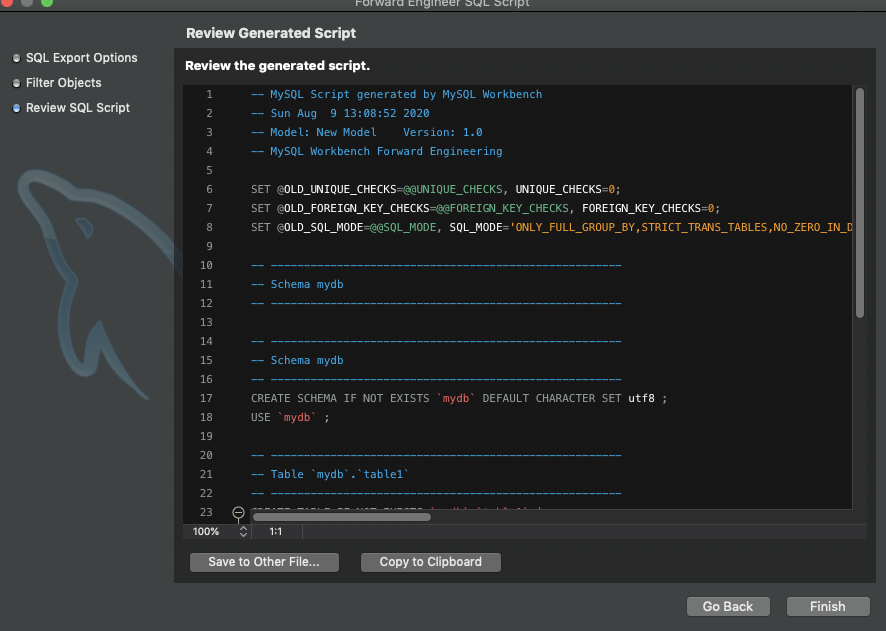The width and height of the screenshot is (886, 631).
Task: Click the Filter Objects step bullet
Action: click(16, 83)
